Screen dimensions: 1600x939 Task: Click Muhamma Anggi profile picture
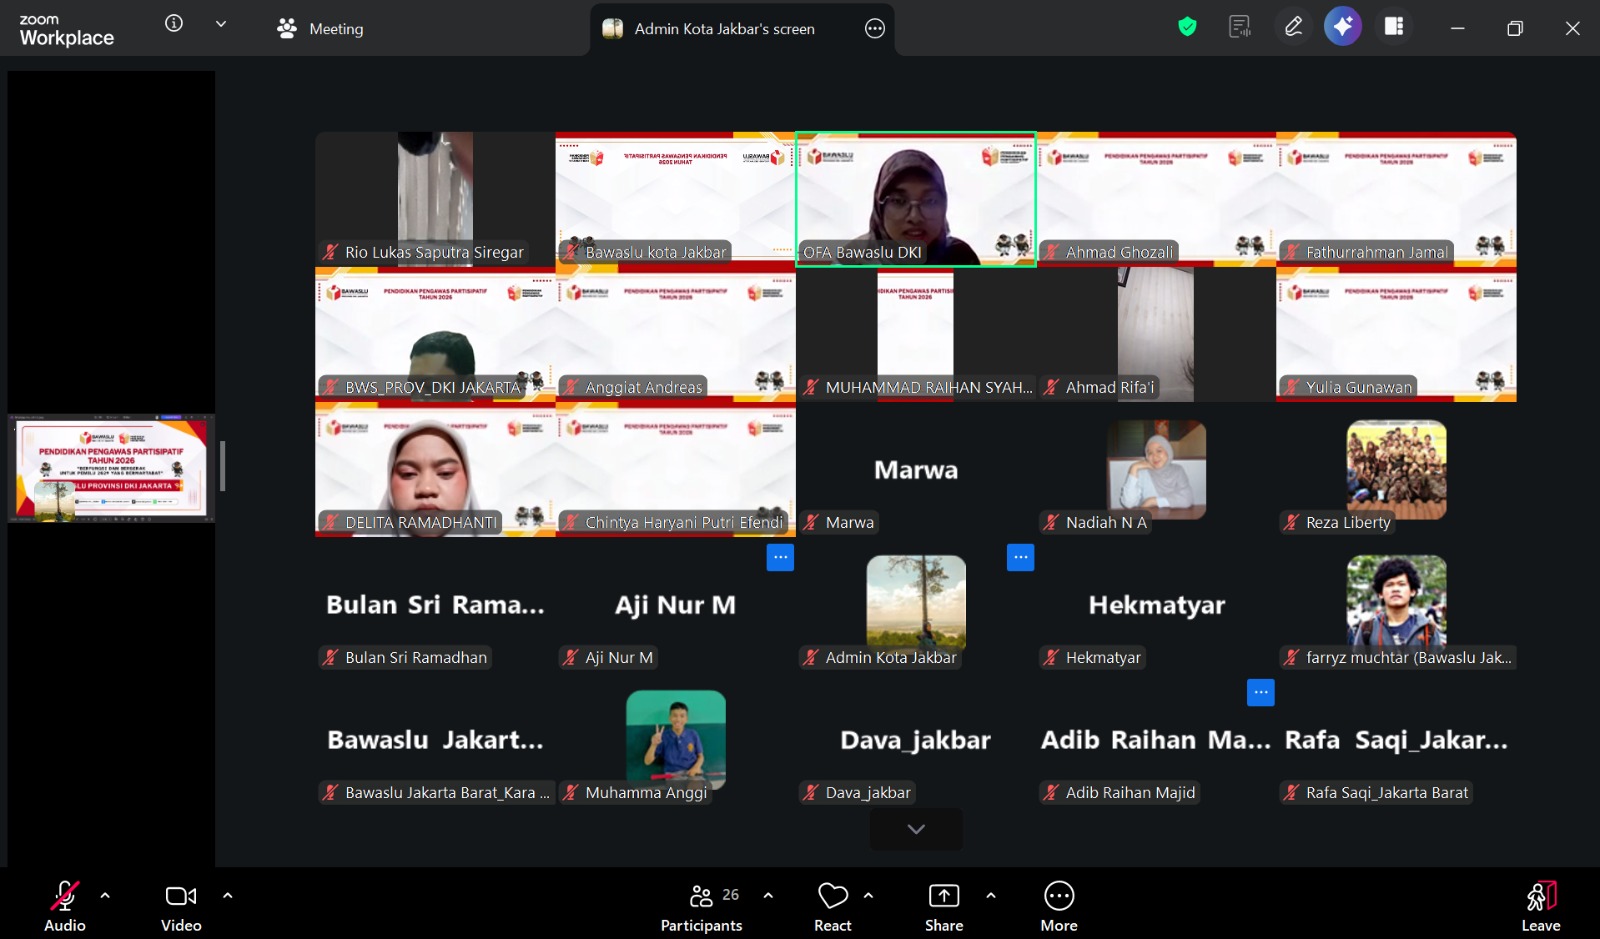point(676,739)
